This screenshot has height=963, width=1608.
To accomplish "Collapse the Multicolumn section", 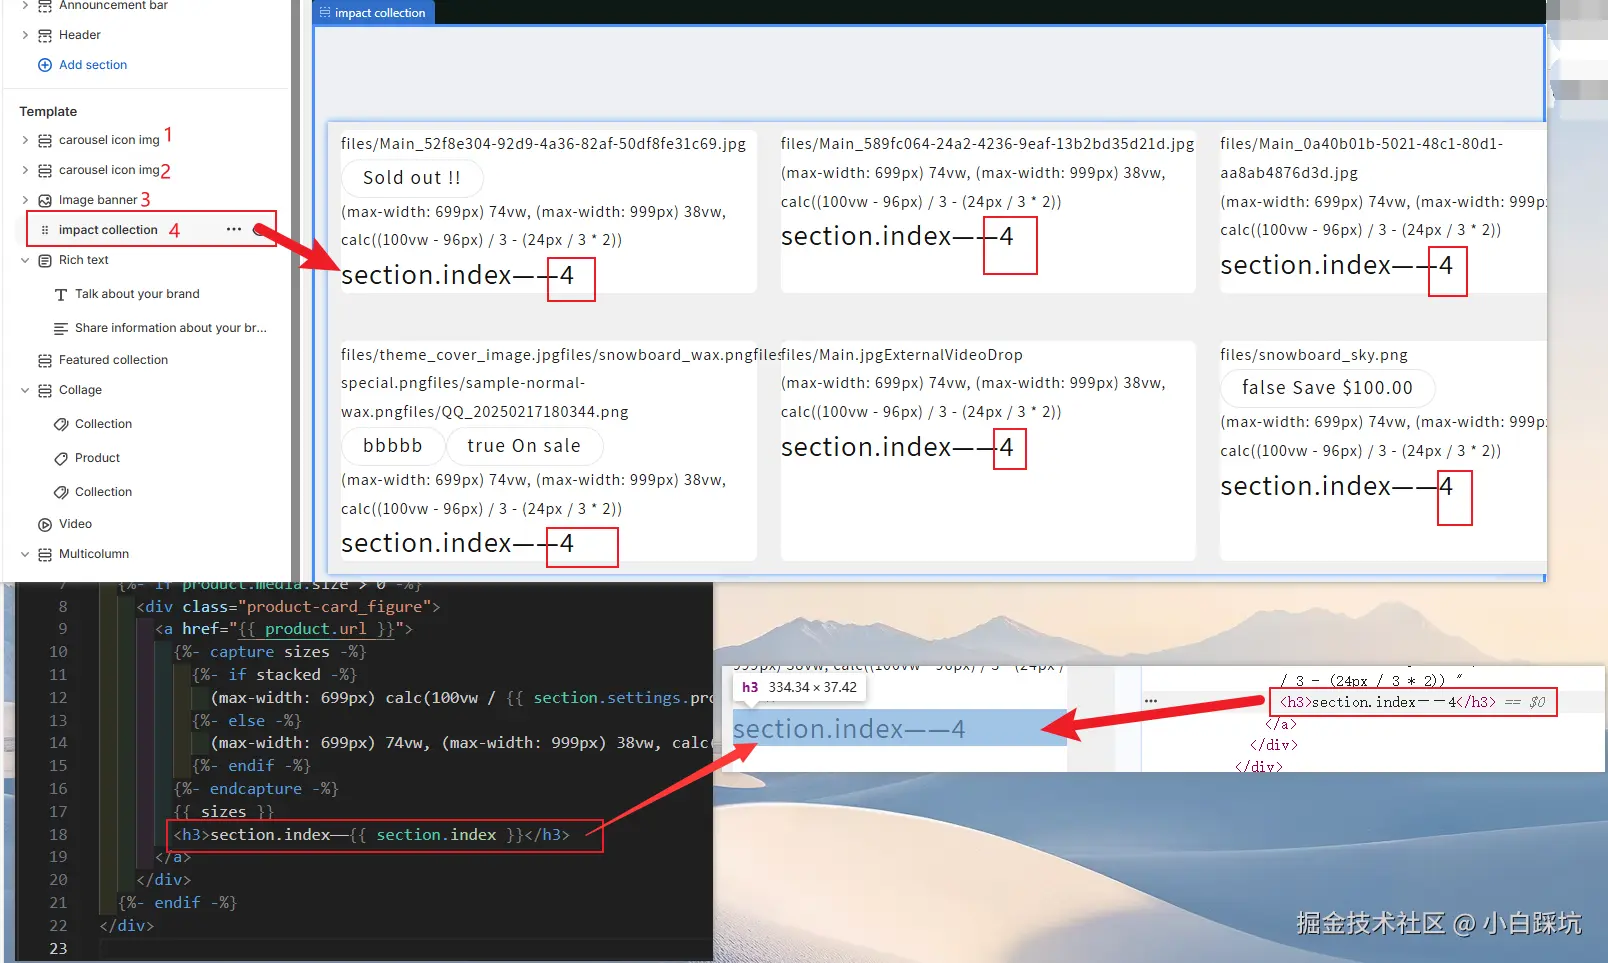I will (x=25, y=554).
